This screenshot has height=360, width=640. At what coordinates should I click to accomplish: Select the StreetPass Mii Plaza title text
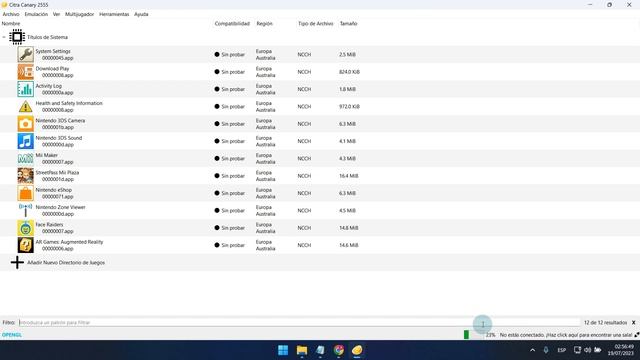point(57,173)
